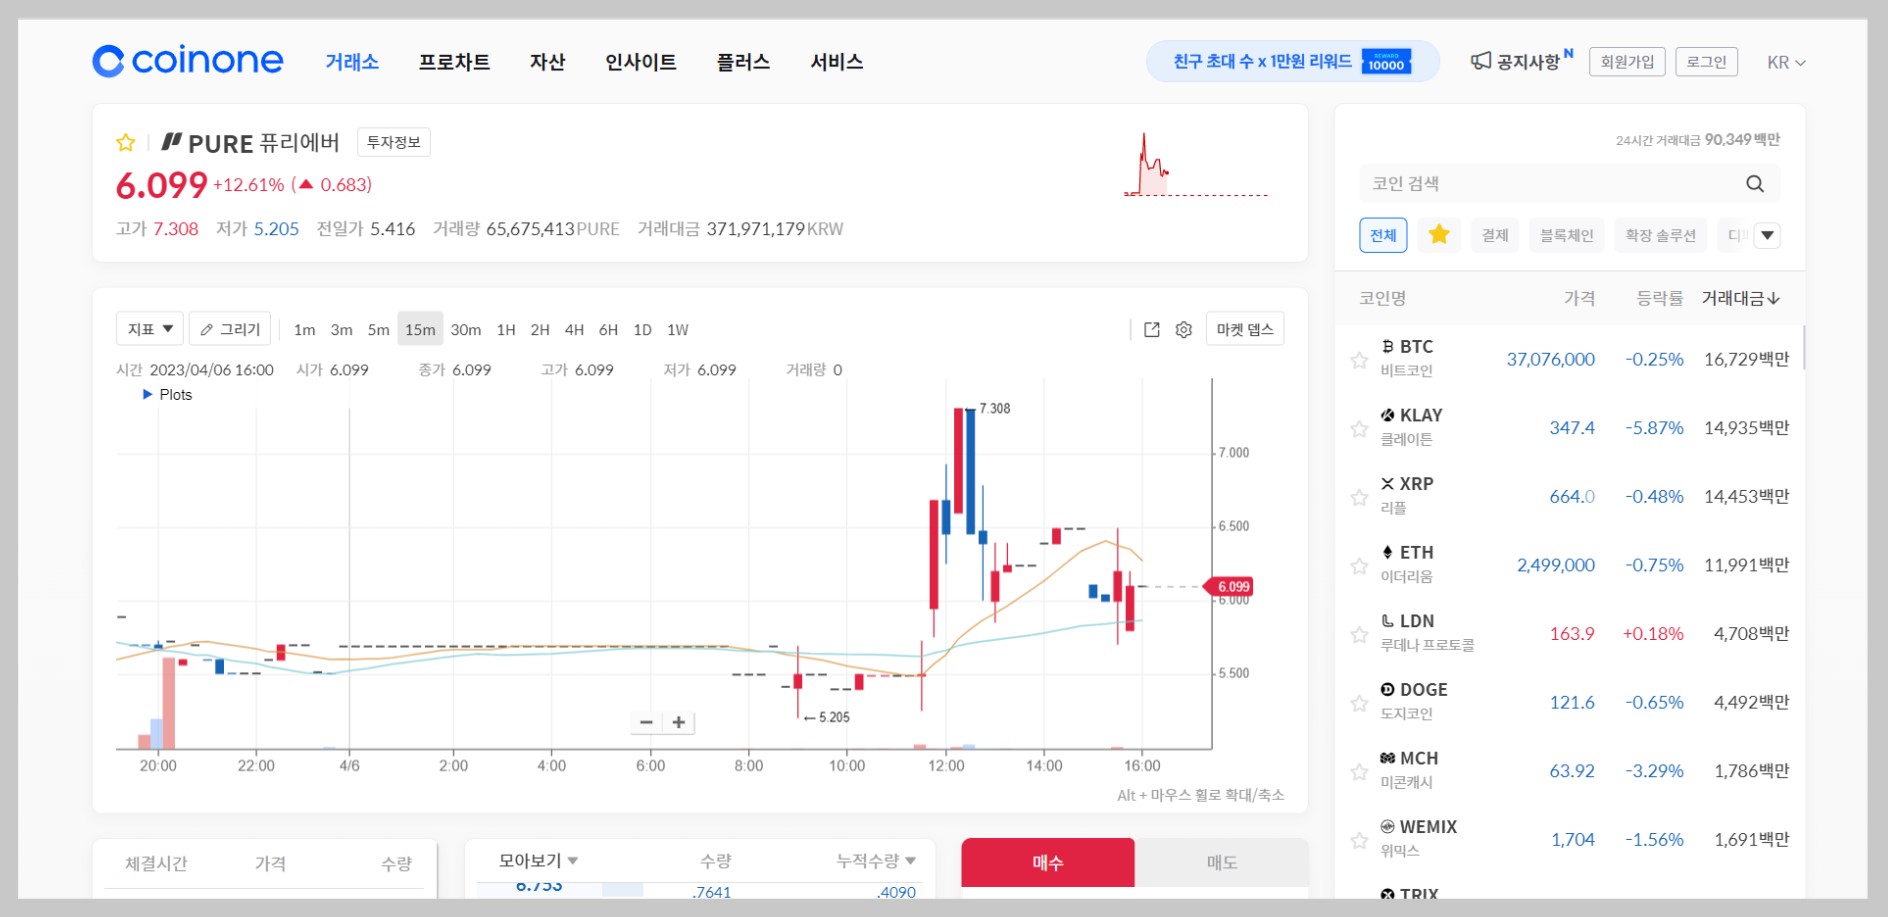Click the coinone logo

point(188,61)
